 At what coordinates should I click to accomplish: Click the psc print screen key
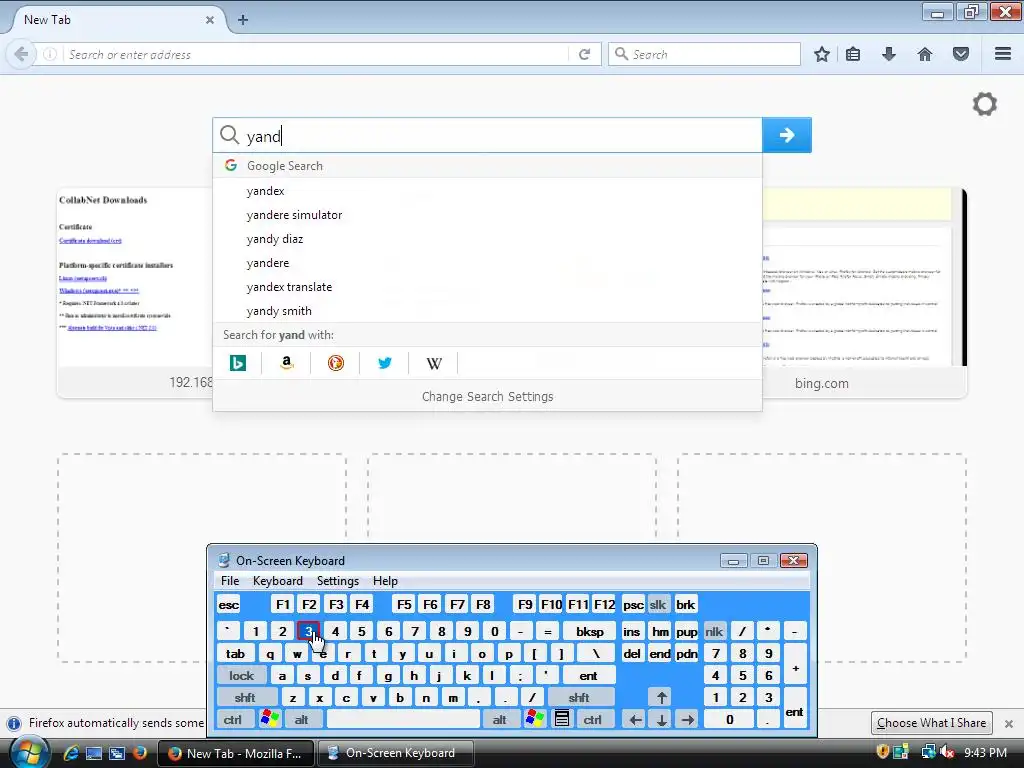[x=633, y=605]
